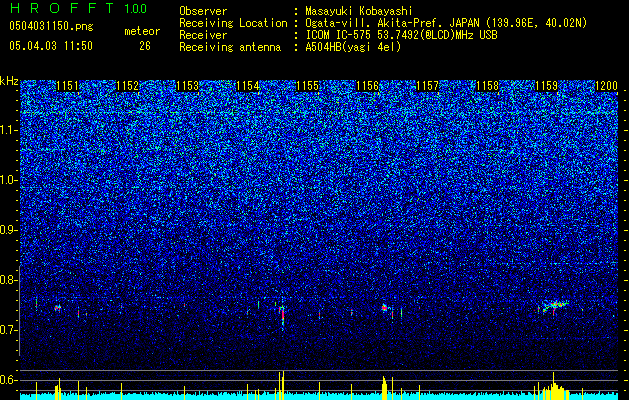Click the observer name Masayuki Kobayashi
The height and width of the screenshot is (400, 629).
(x=359, y=11)
